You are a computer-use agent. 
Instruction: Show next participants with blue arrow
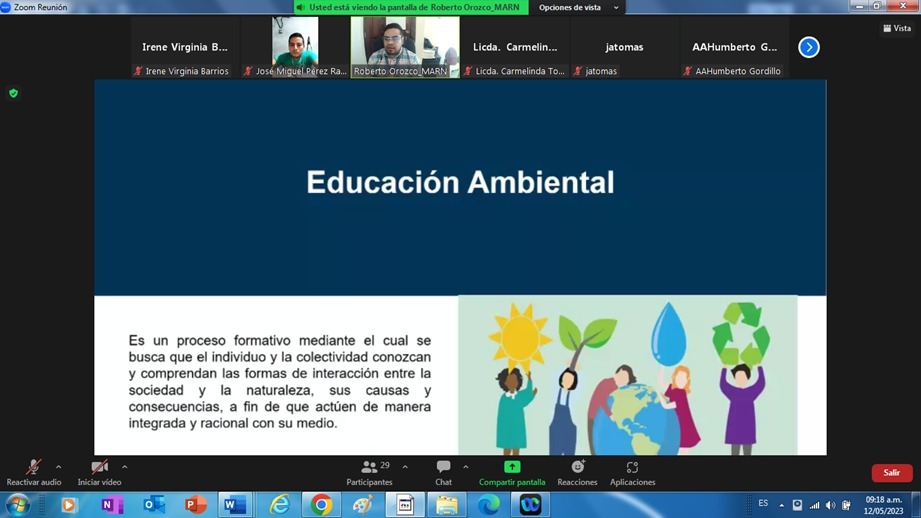tap(808, 47)
